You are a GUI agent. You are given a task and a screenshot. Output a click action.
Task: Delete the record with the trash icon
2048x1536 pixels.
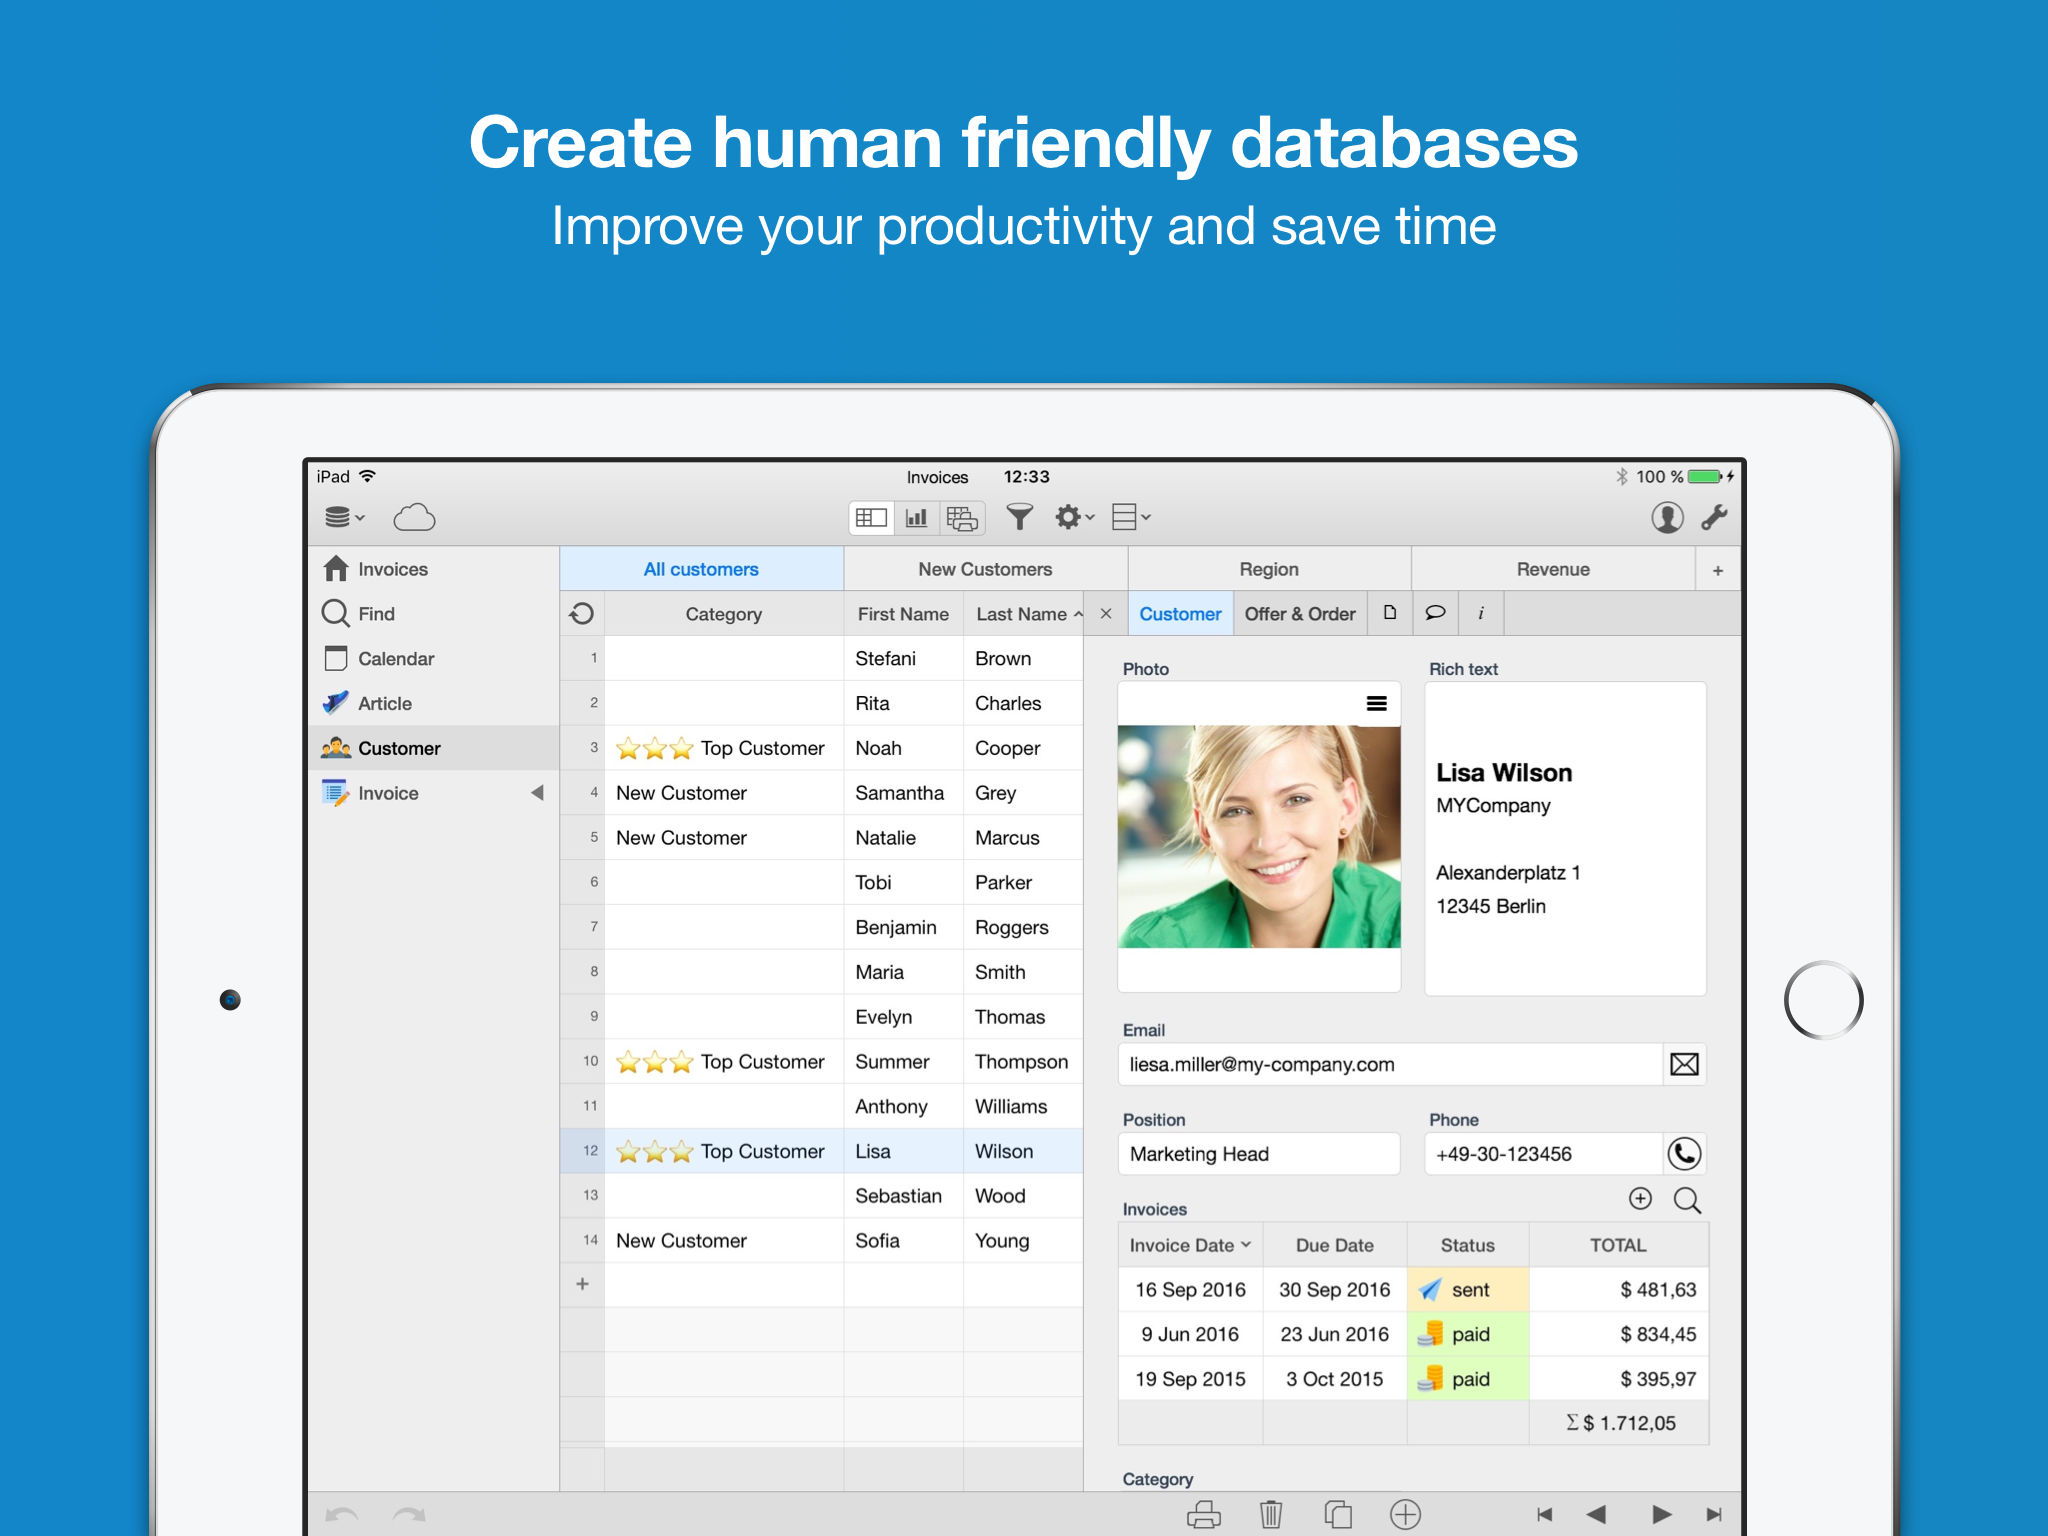point(1271,1514)
